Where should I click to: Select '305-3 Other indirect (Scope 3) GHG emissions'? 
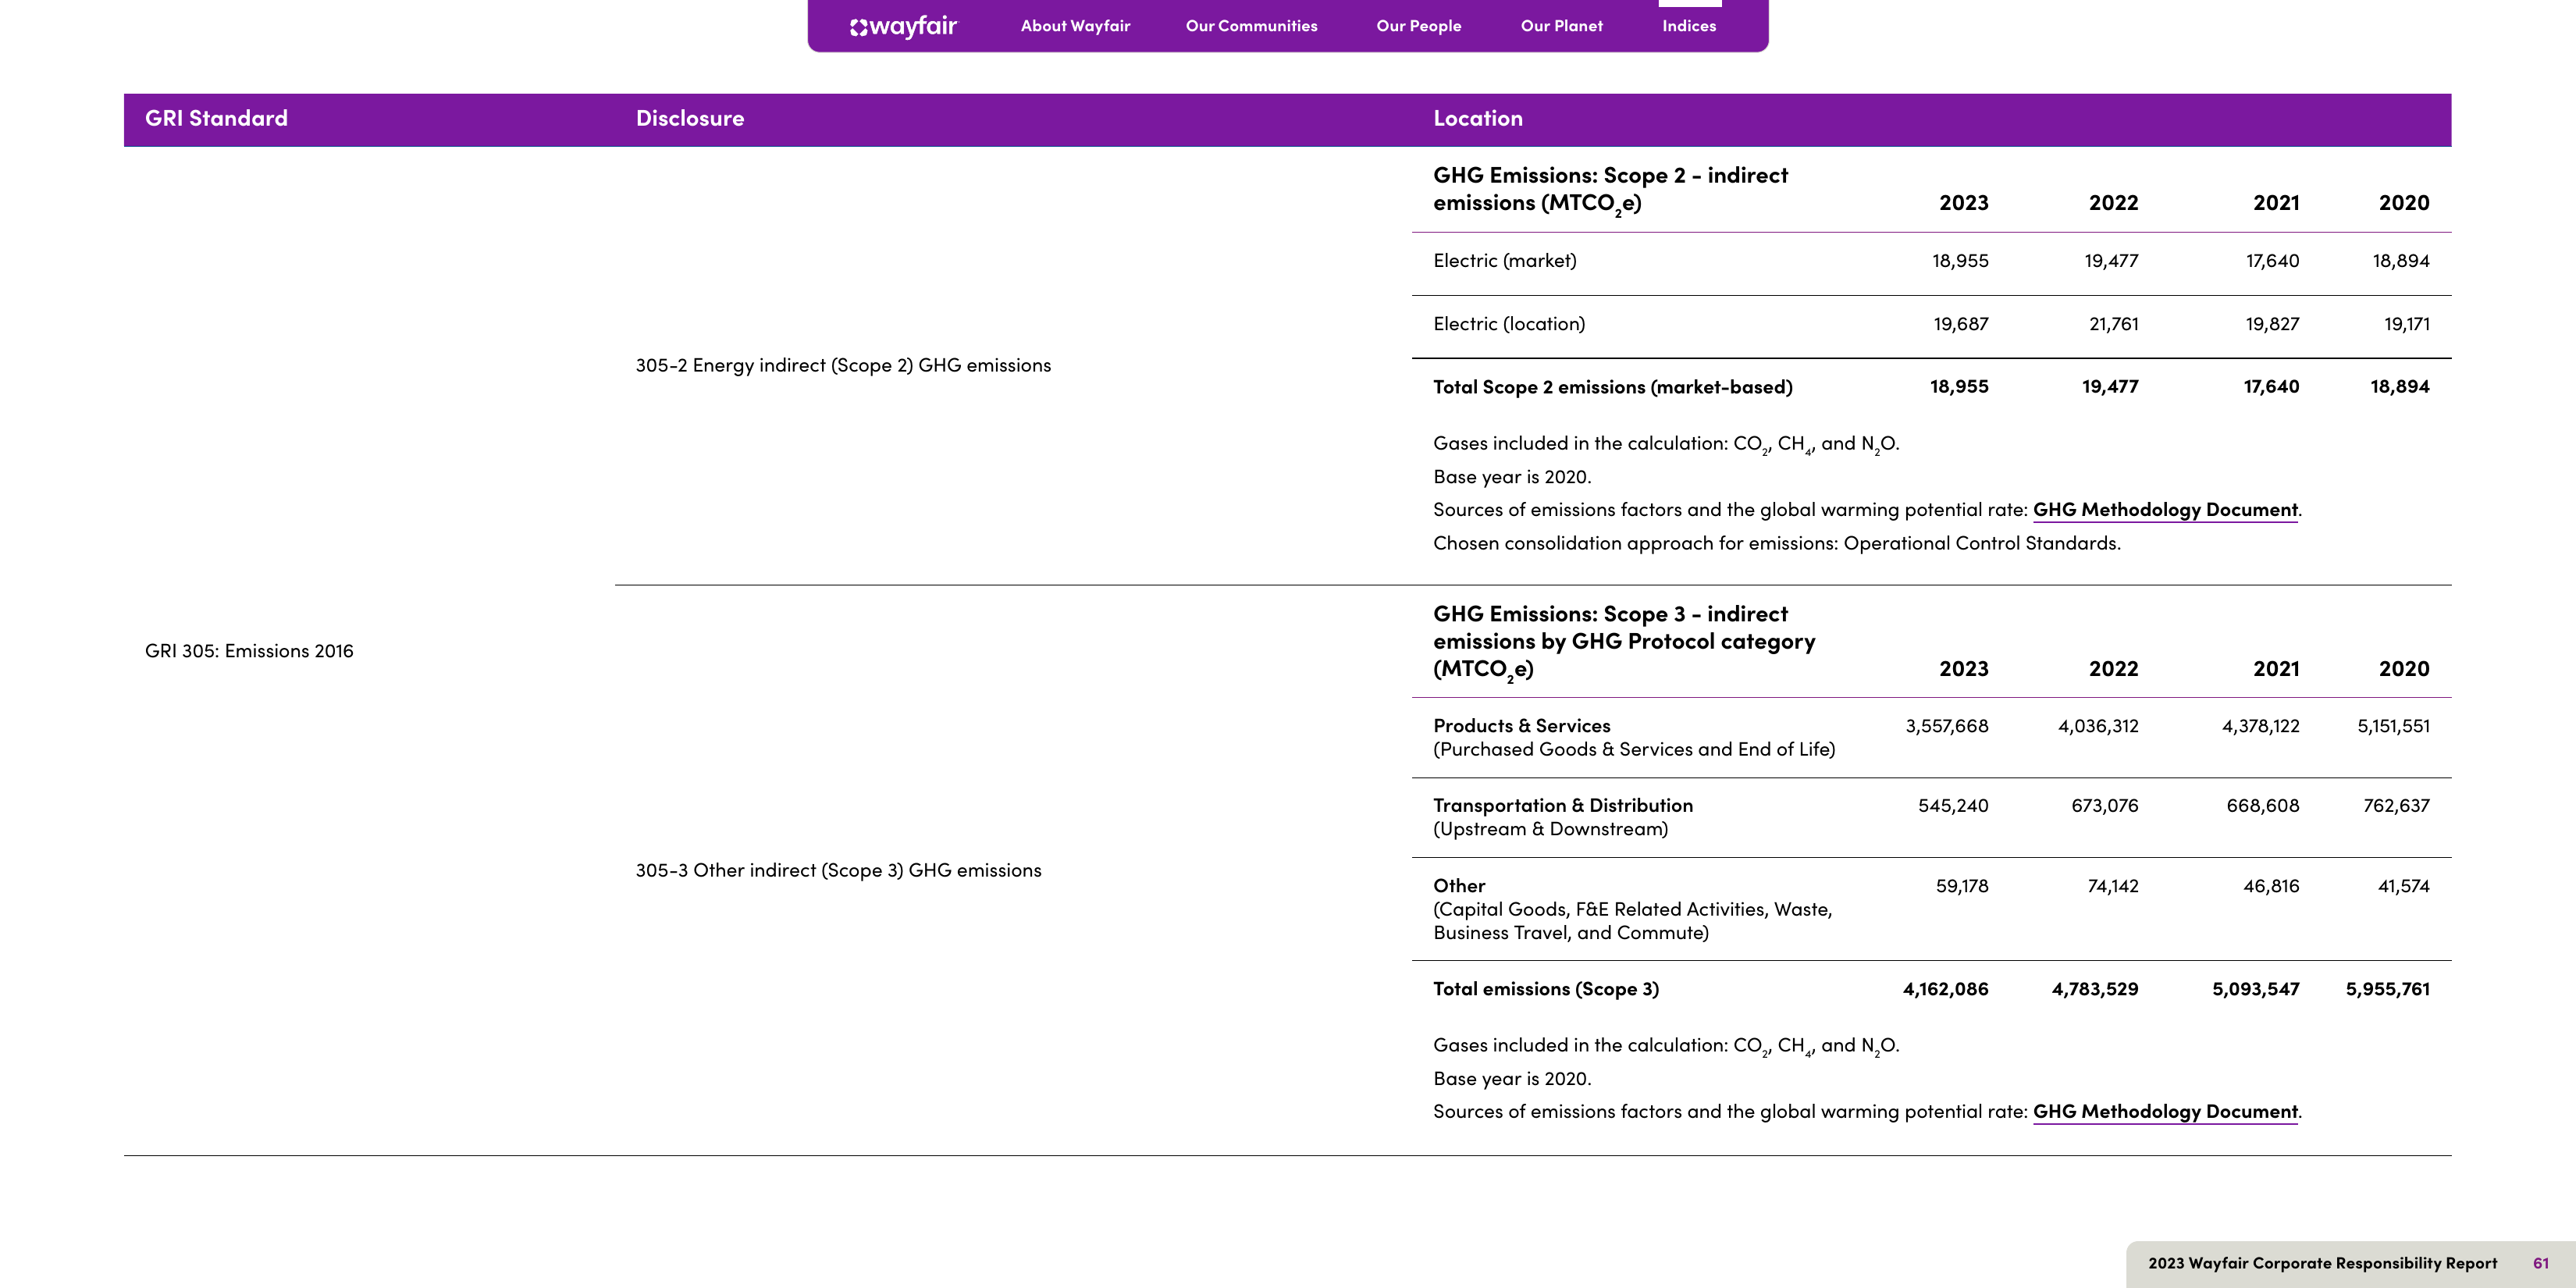pyautogui.click(x=838, y=871)
